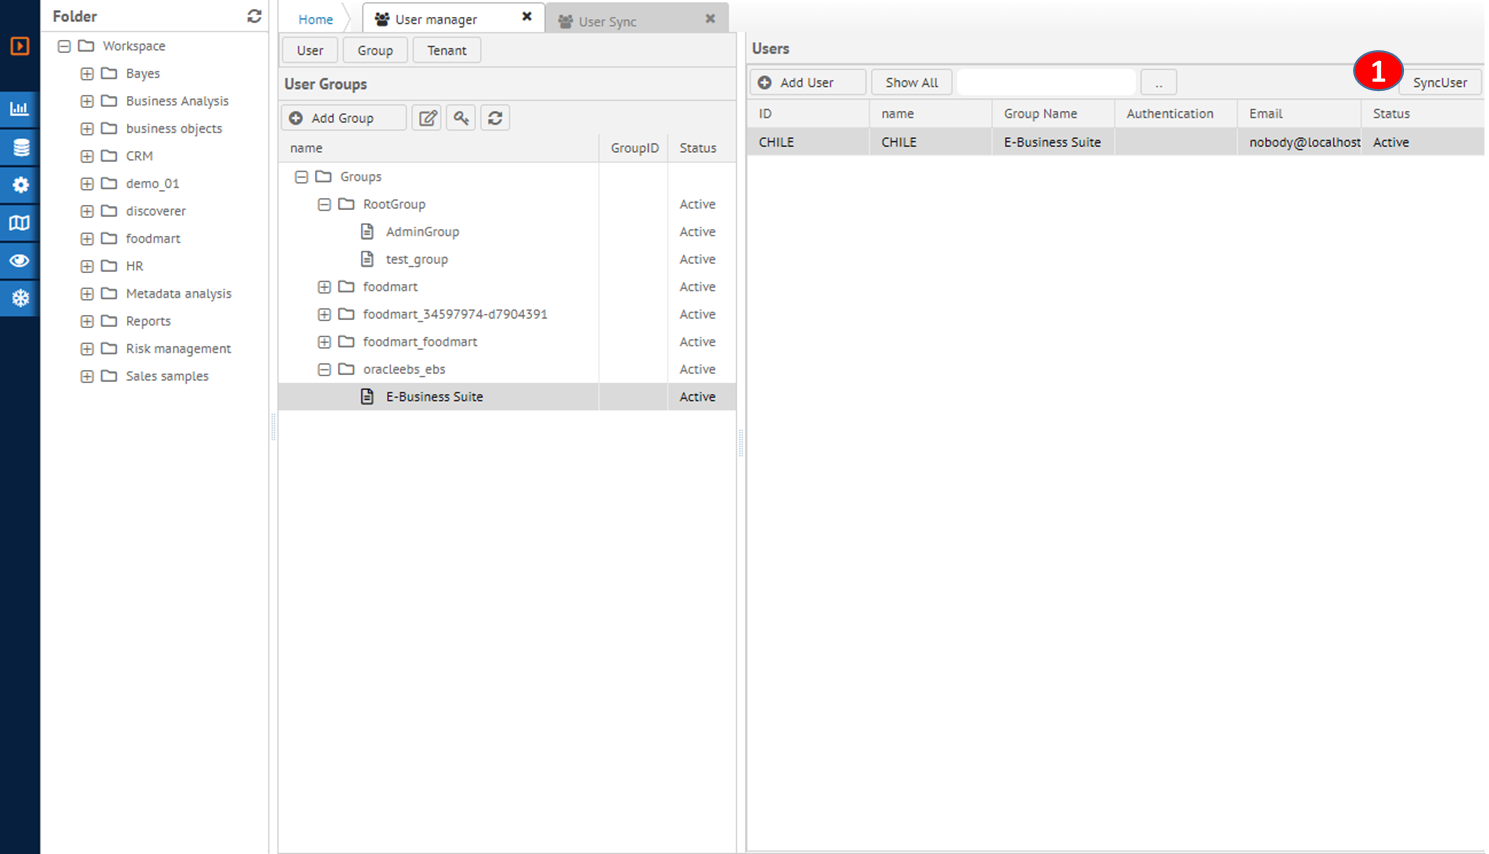Click the bar chart icon in left sidebar
This screenshot has width=1489, height=854.
(19, 109)
